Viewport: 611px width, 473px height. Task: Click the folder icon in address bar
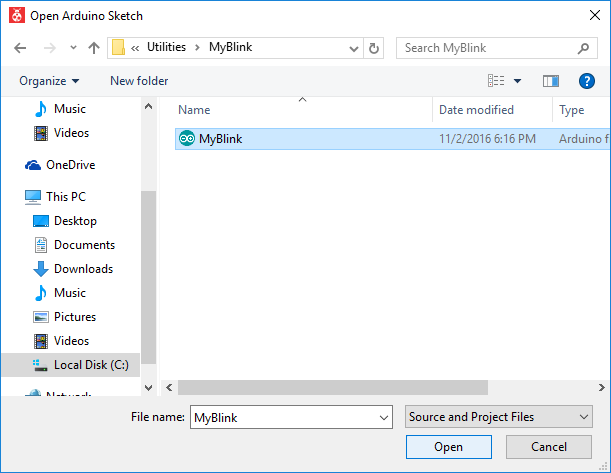[118, 48]
